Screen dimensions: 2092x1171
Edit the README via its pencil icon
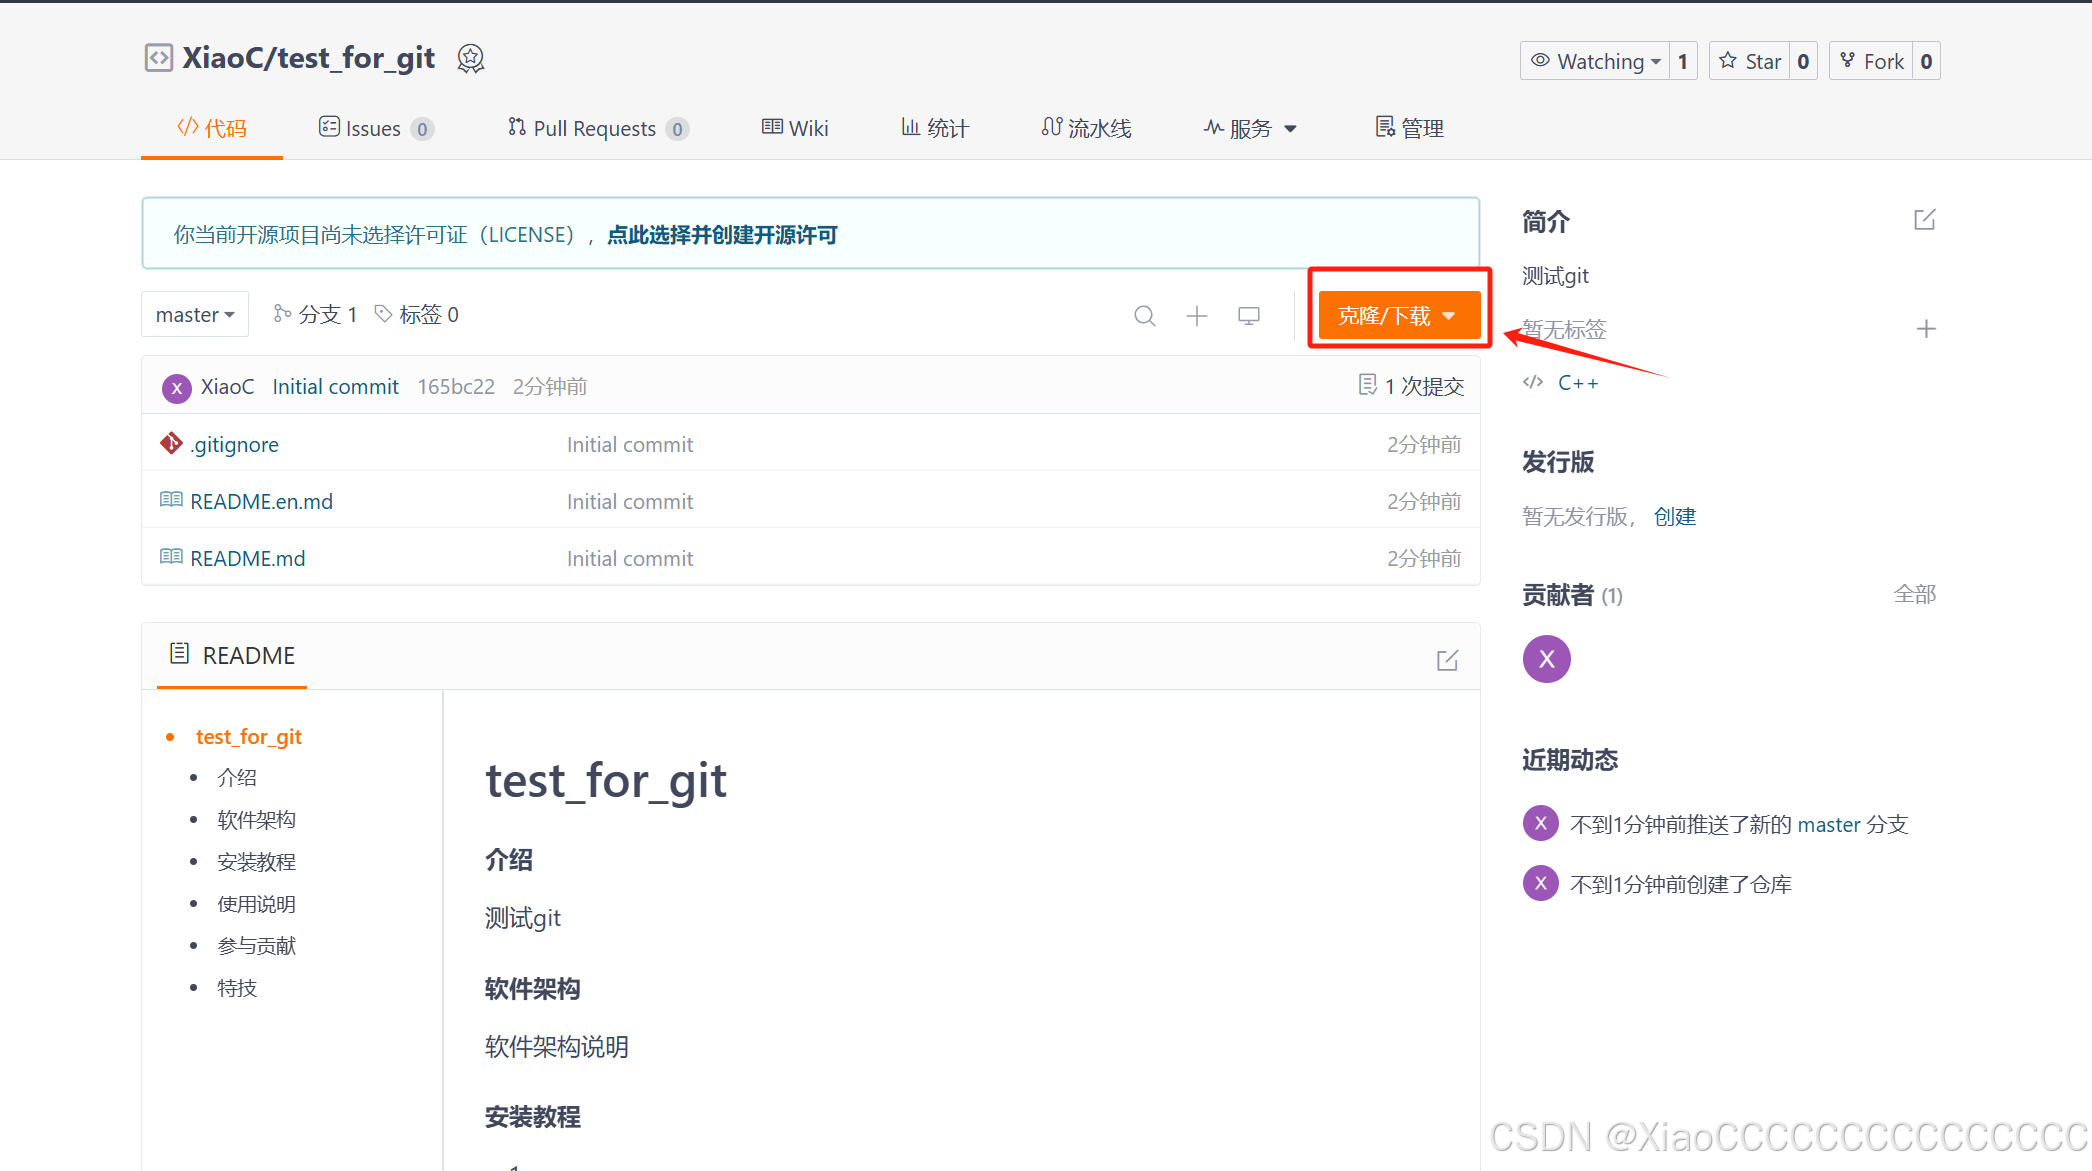1447,660
